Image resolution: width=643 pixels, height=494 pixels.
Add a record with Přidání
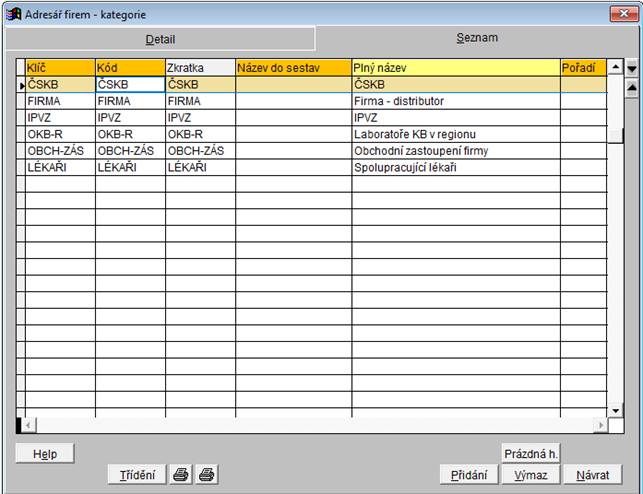[468, 475]
